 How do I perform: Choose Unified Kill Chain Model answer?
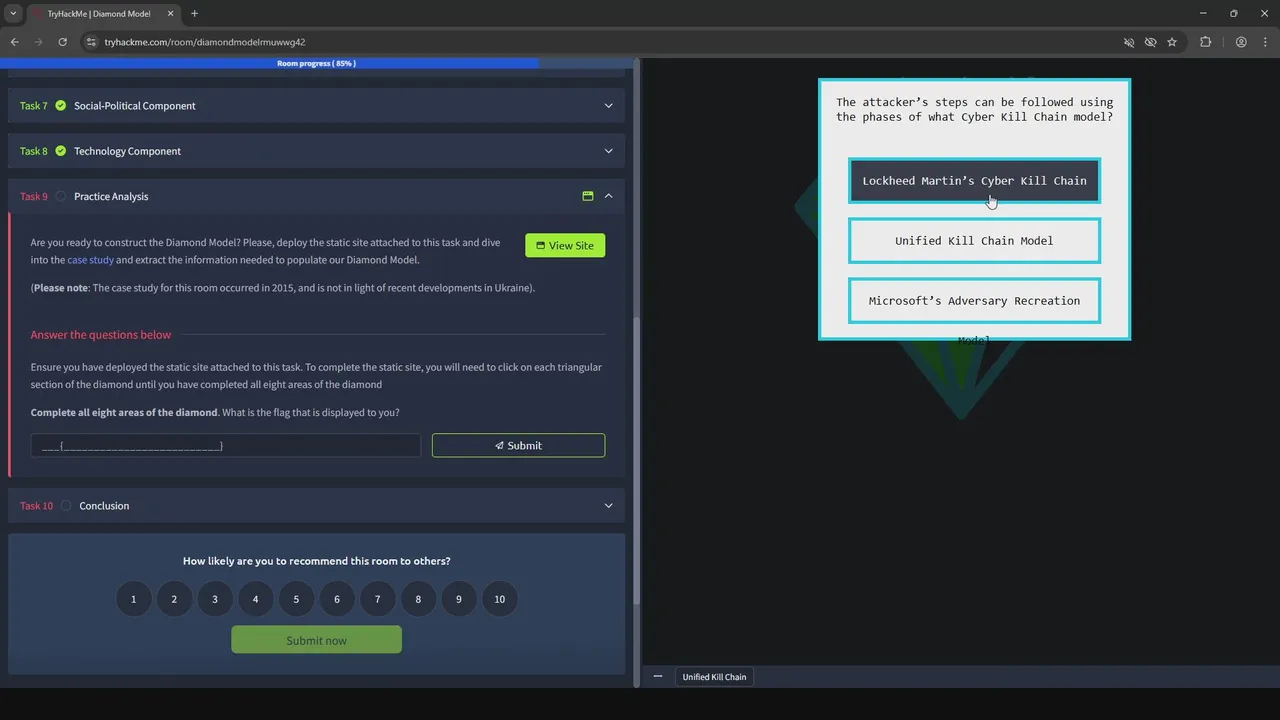(974, 241)
